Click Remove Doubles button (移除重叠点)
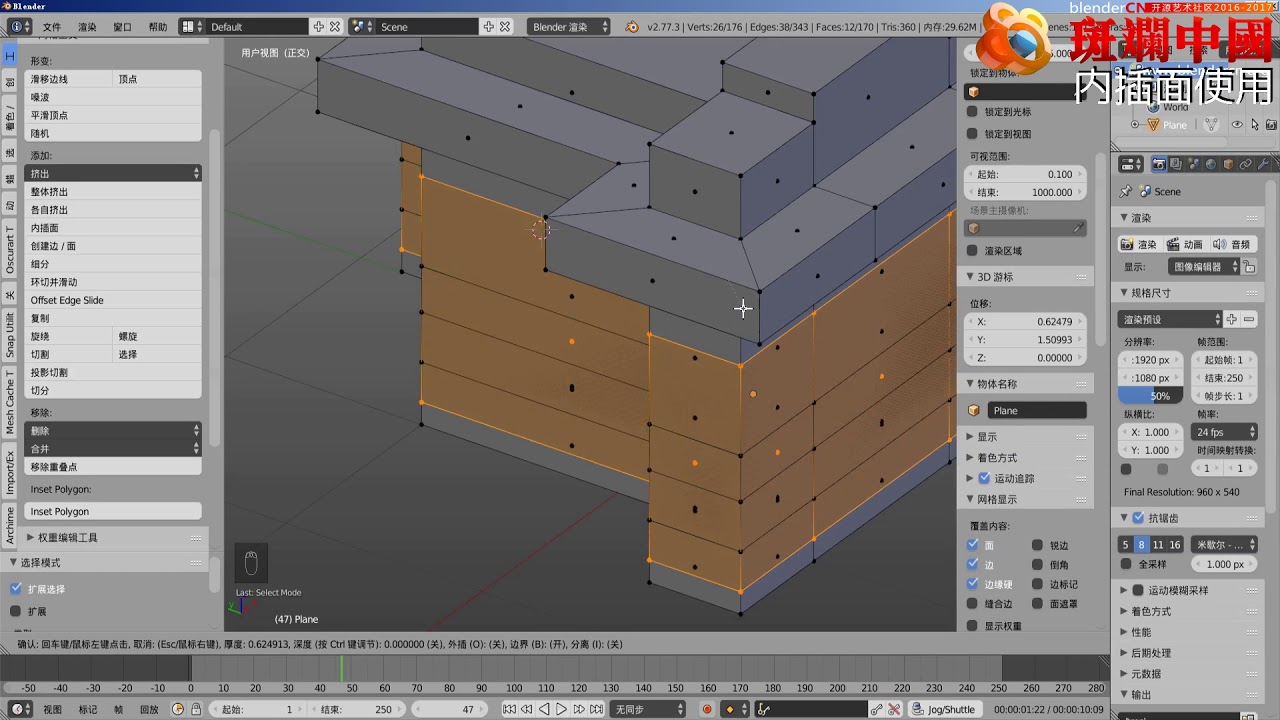This screenshot has height=720, width=1280. (x=113, y=466)
